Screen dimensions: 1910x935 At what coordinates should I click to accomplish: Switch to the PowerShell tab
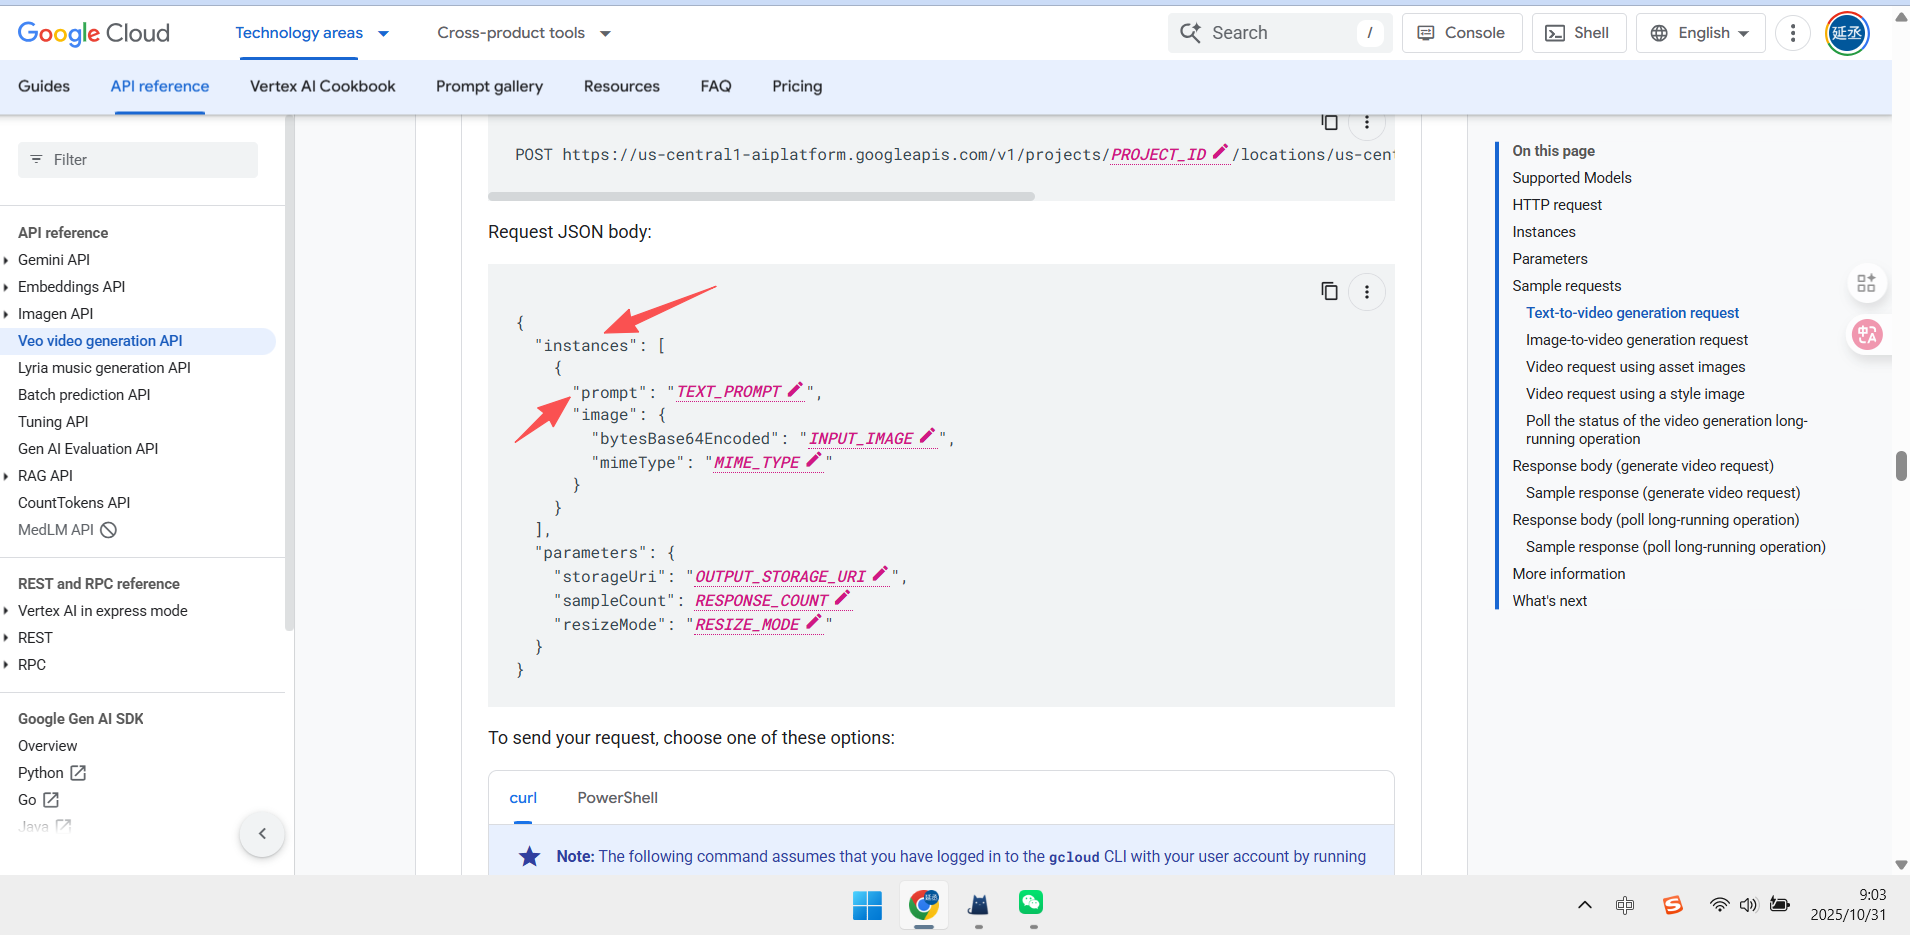617,798
